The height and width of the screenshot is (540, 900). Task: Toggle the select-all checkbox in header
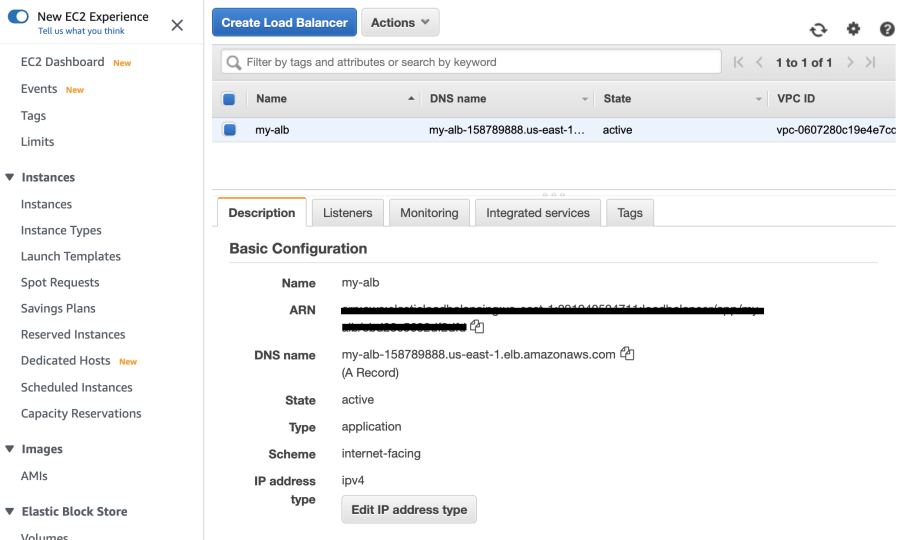(x=229, y=99)
